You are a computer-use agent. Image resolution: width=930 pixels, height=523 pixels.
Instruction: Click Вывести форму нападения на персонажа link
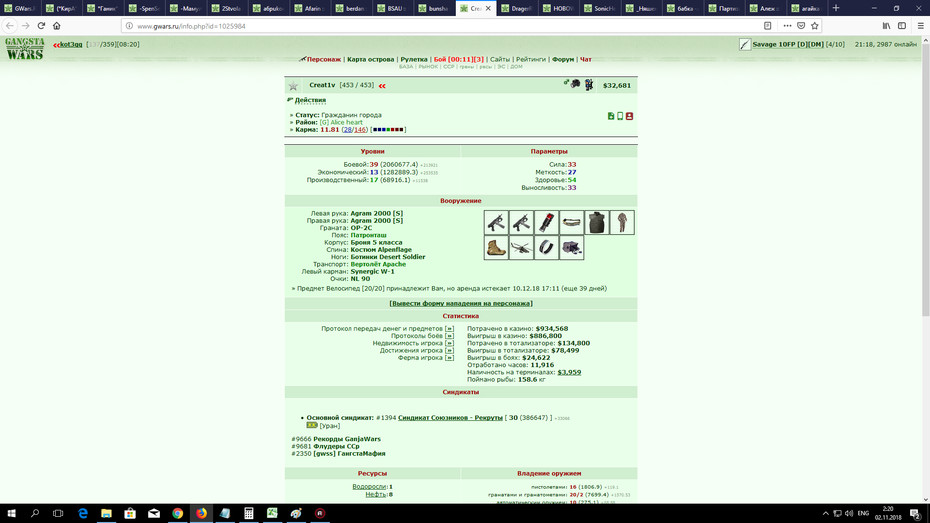click(461, 304)
